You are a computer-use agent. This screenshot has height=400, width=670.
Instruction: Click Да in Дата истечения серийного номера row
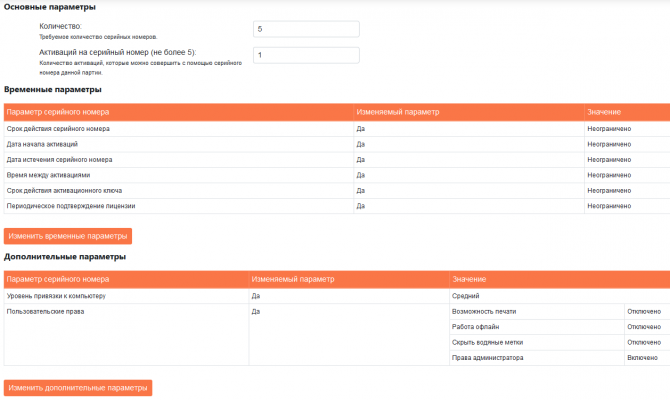click(361, 160)
